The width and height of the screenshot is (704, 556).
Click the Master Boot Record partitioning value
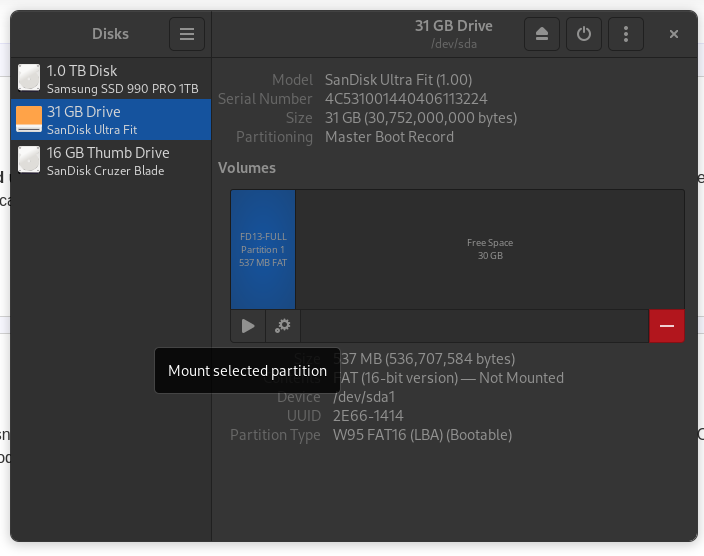pos(389,137)
